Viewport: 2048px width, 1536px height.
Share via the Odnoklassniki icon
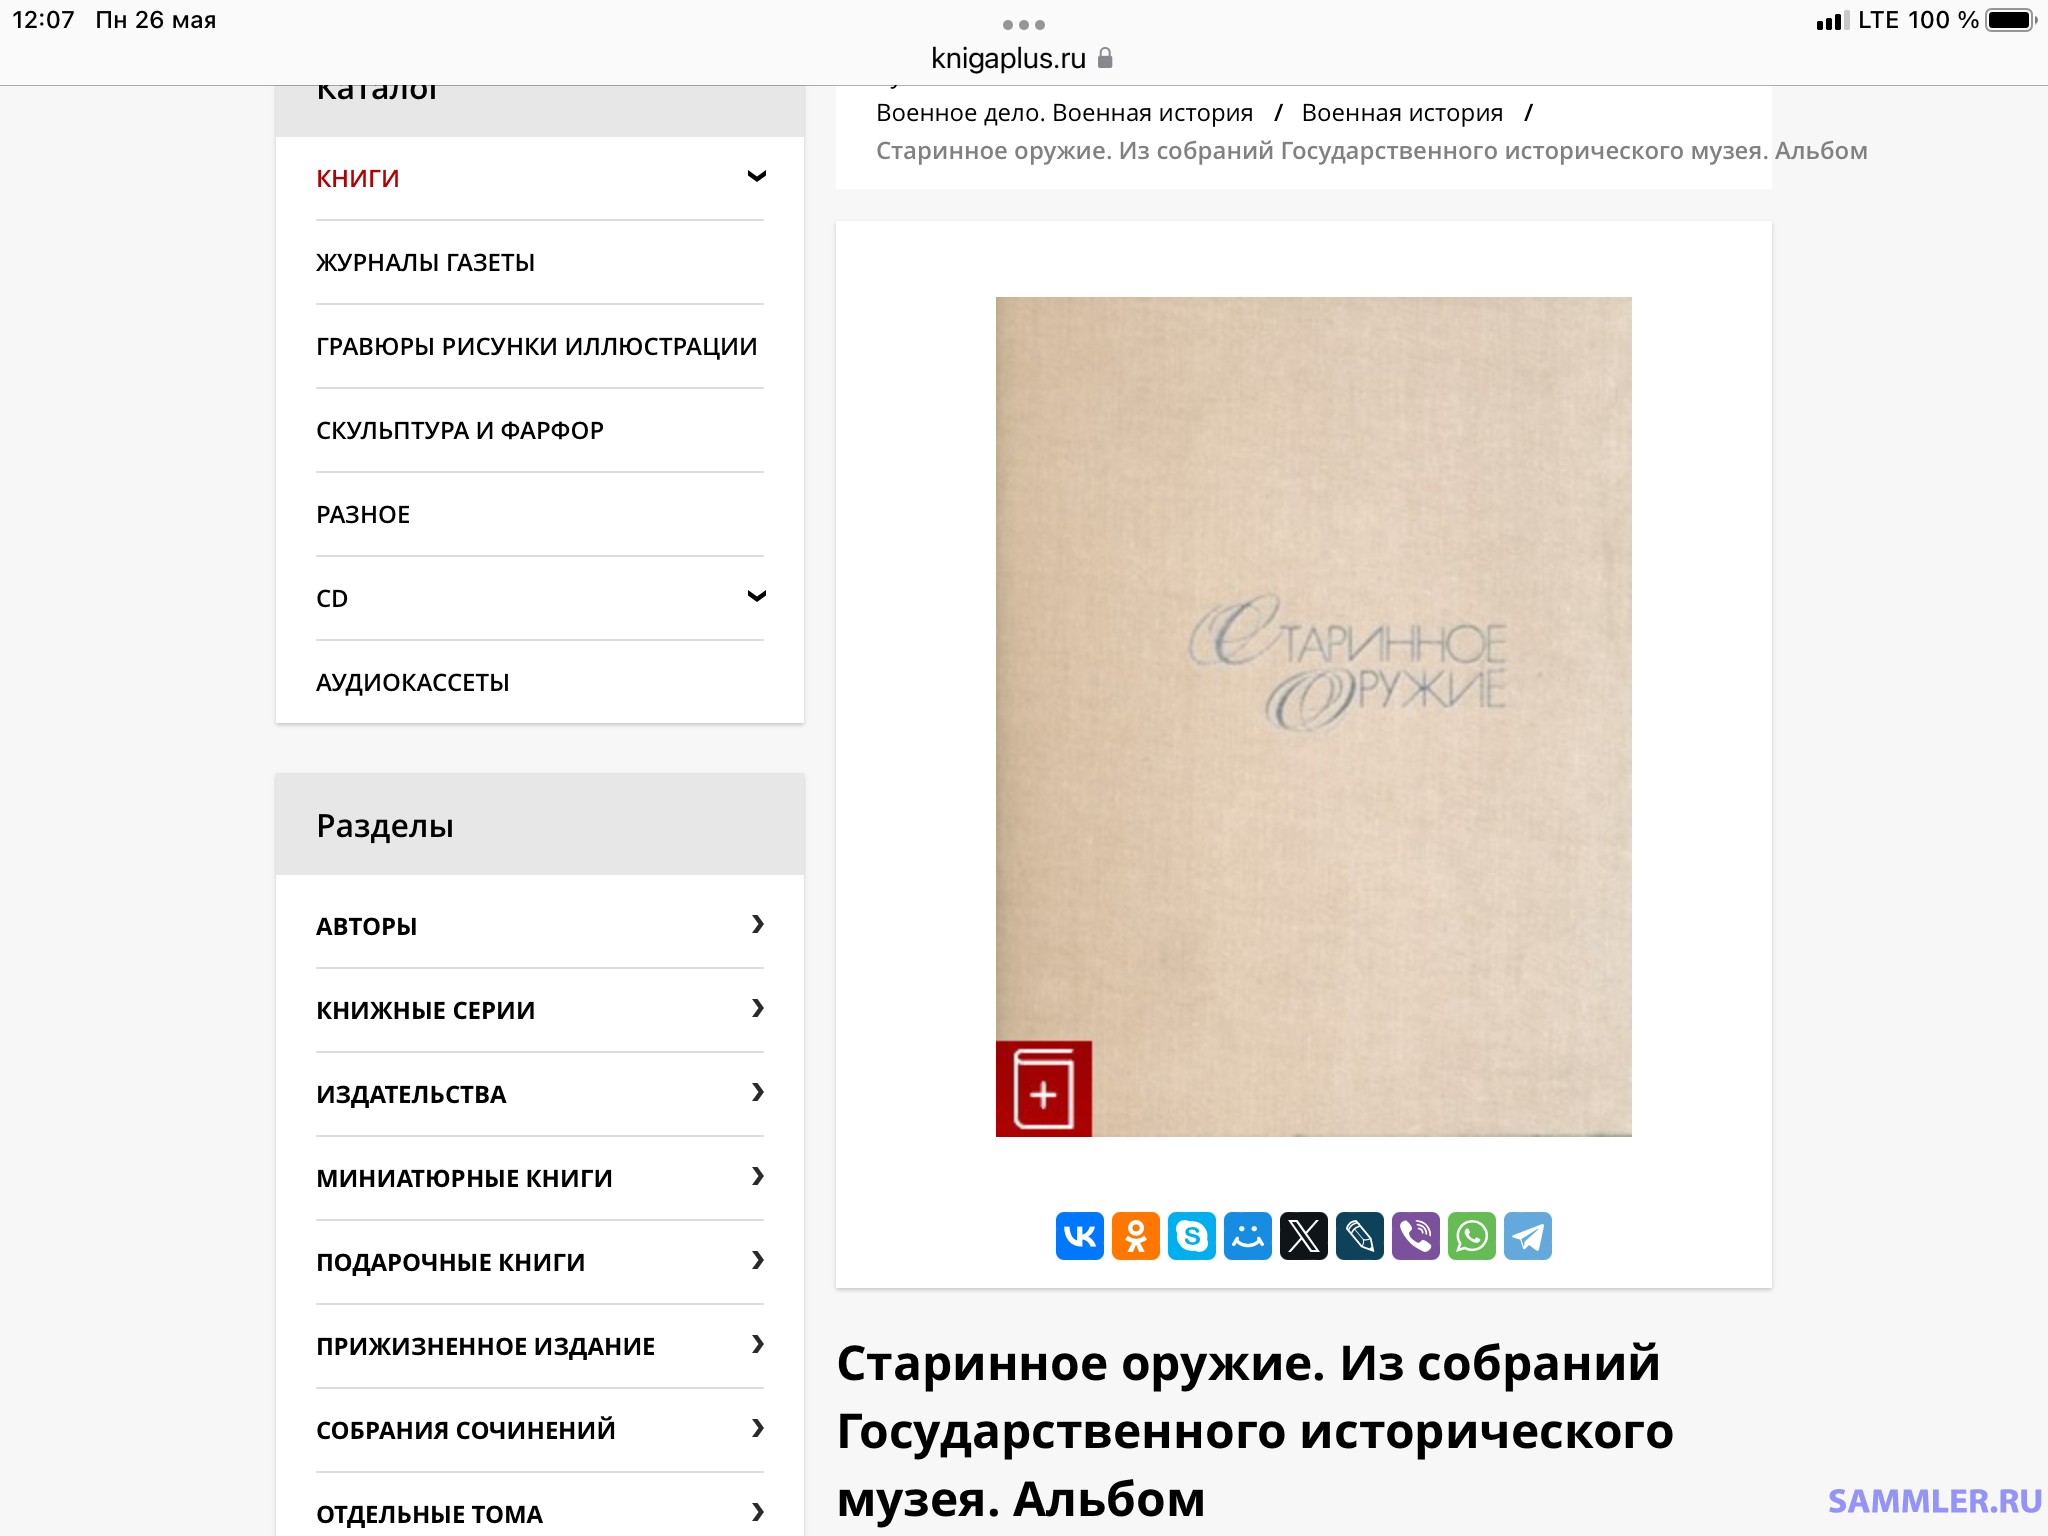(x=1136, y=1236)
